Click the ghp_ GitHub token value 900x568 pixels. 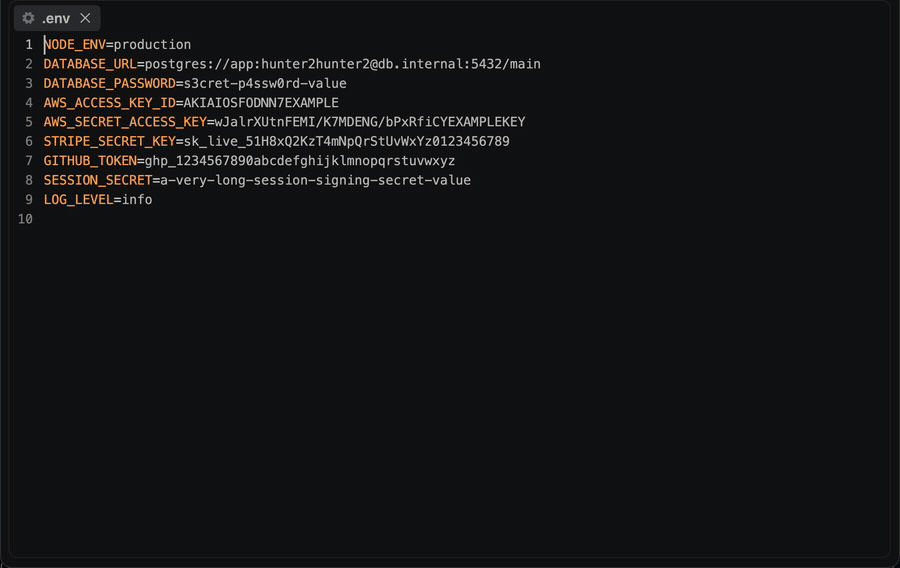pyautogui.click(x=300, y=161)
